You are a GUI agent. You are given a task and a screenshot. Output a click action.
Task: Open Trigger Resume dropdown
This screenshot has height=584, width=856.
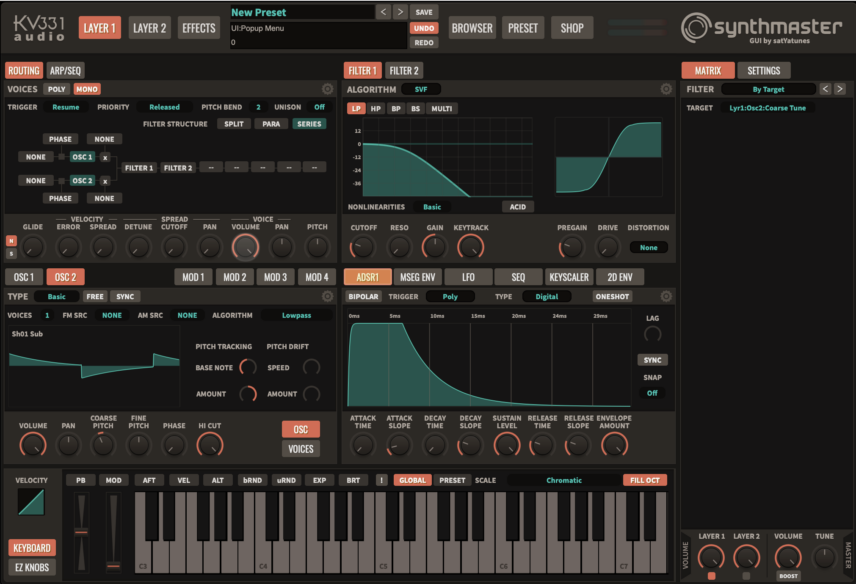(66, 107)
